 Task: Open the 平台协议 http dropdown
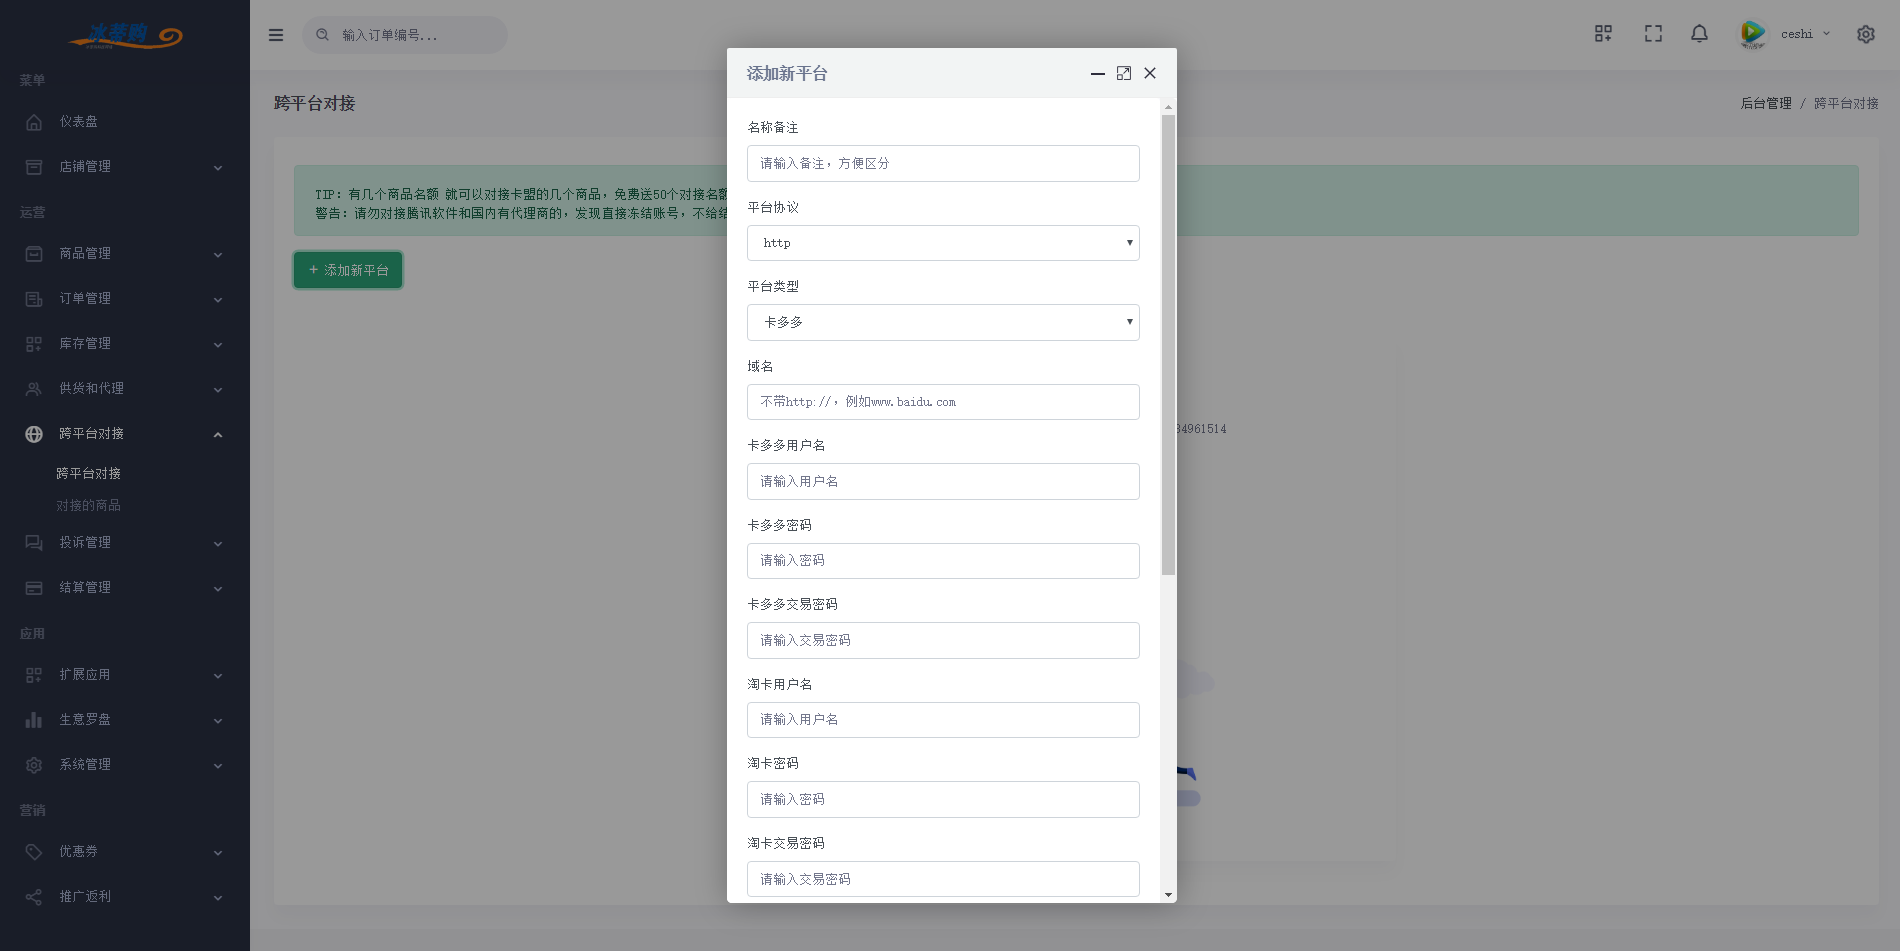click(x=942, y=243)
